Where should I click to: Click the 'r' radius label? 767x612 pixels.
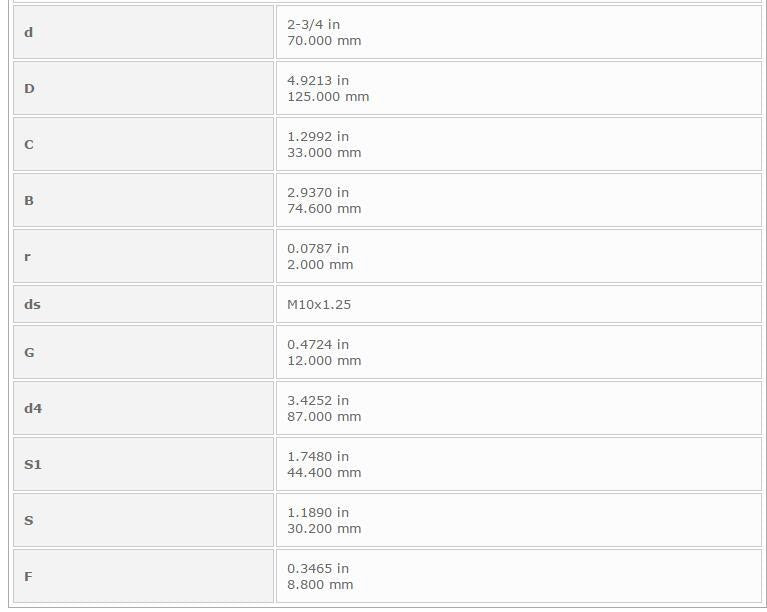pyautogui.click(x=143, y=256)
